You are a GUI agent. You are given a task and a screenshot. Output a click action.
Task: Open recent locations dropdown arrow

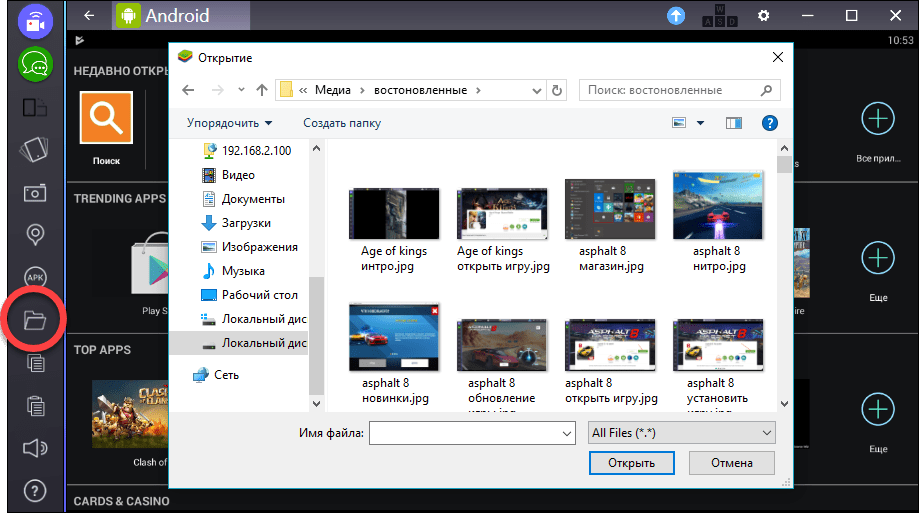click(x=241, y=90)
